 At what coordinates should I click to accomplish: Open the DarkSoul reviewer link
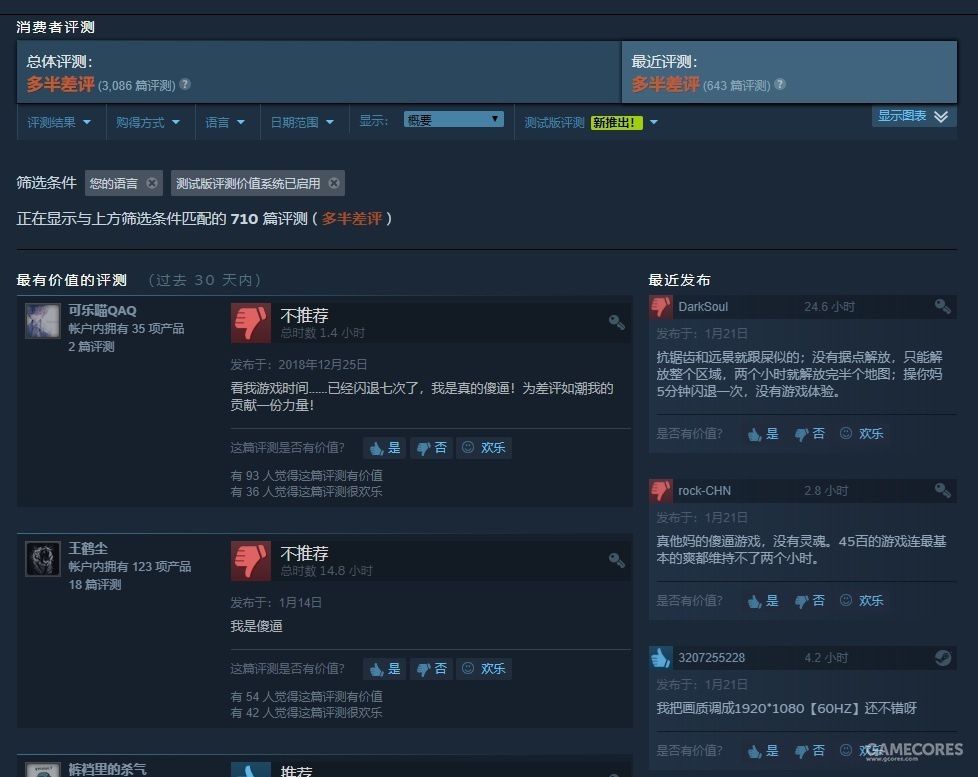[703, 307]
